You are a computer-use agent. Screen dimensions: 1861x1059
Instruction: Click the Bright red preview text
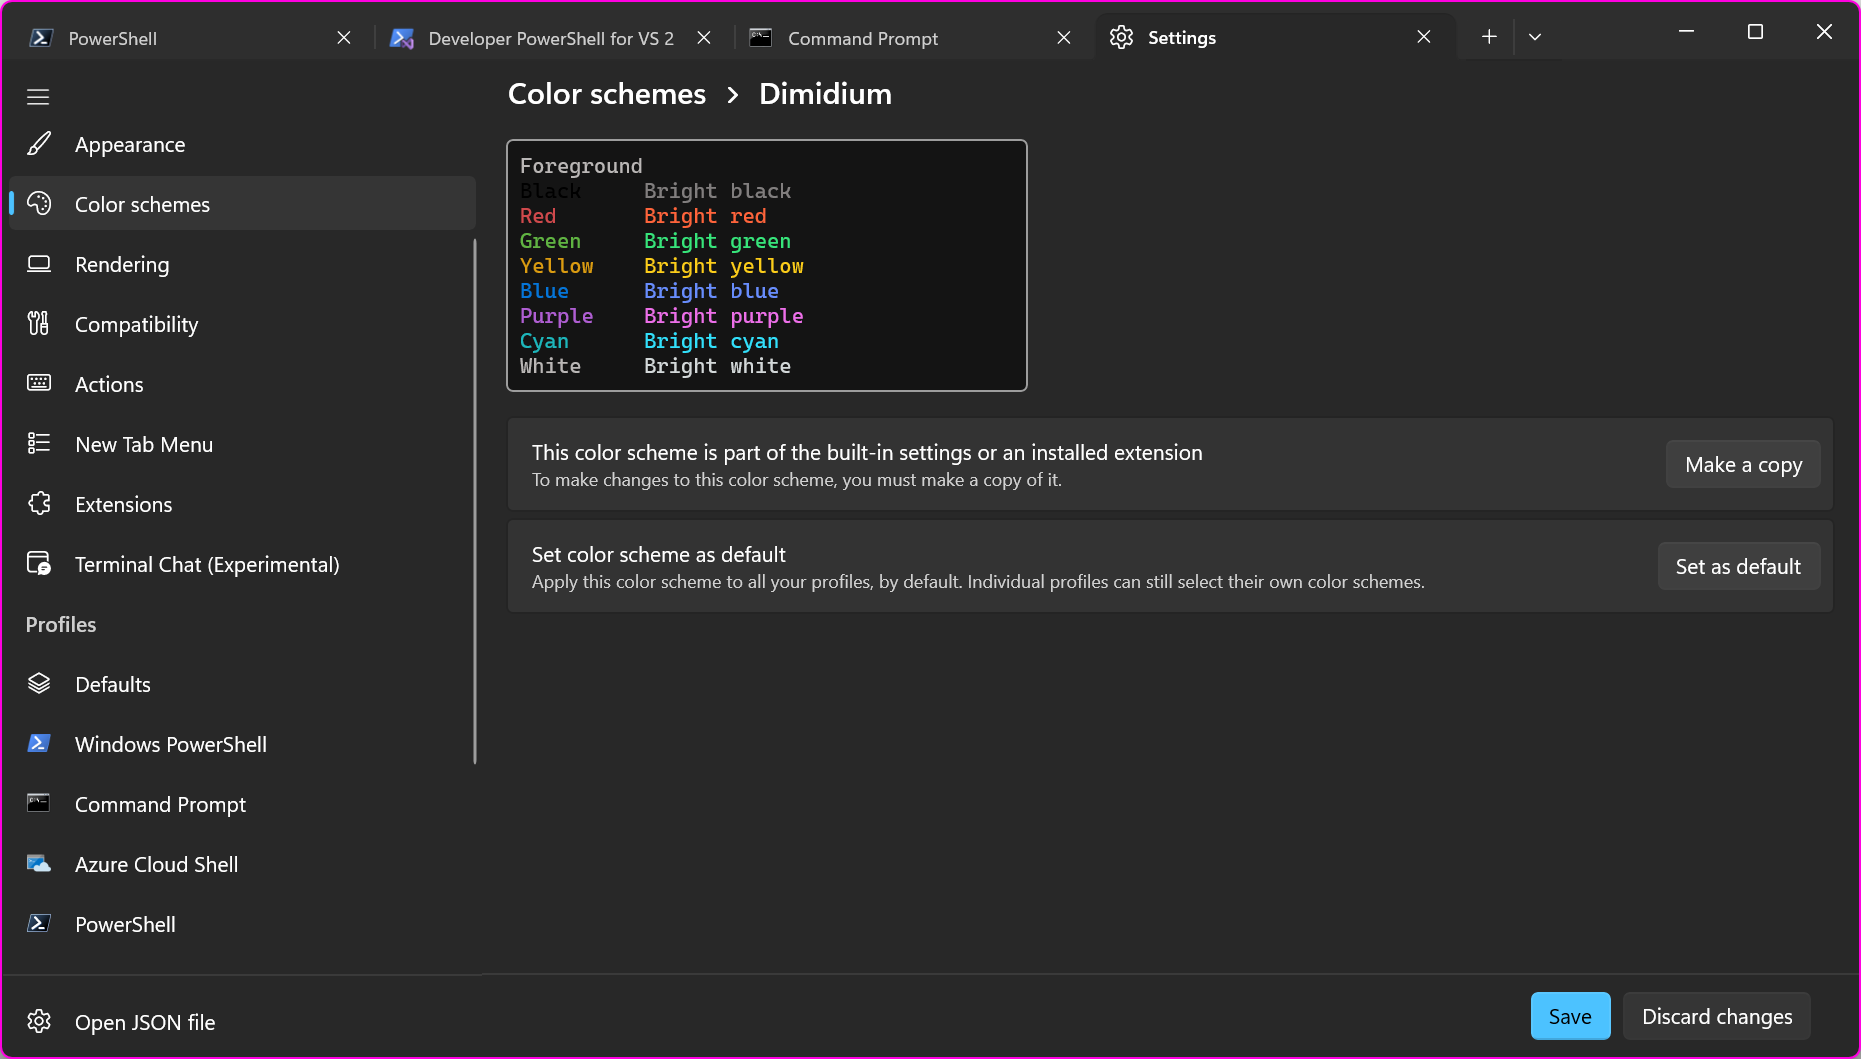(705, 216)
